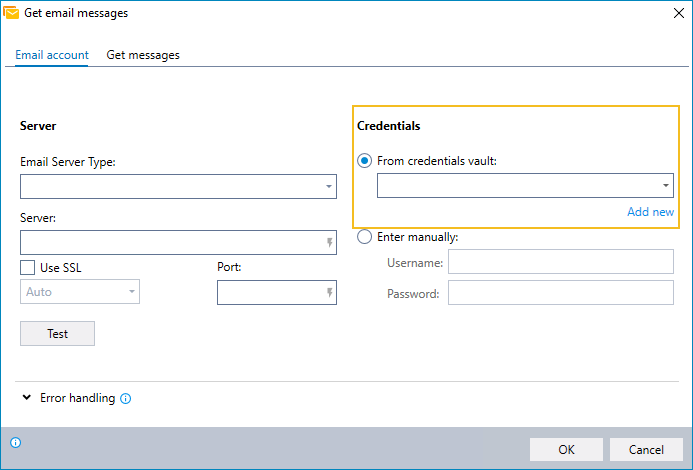The width and height of the screenshot is (693, 470).
Task: Click the variable icon in Port field
Action: pos(330,292)
